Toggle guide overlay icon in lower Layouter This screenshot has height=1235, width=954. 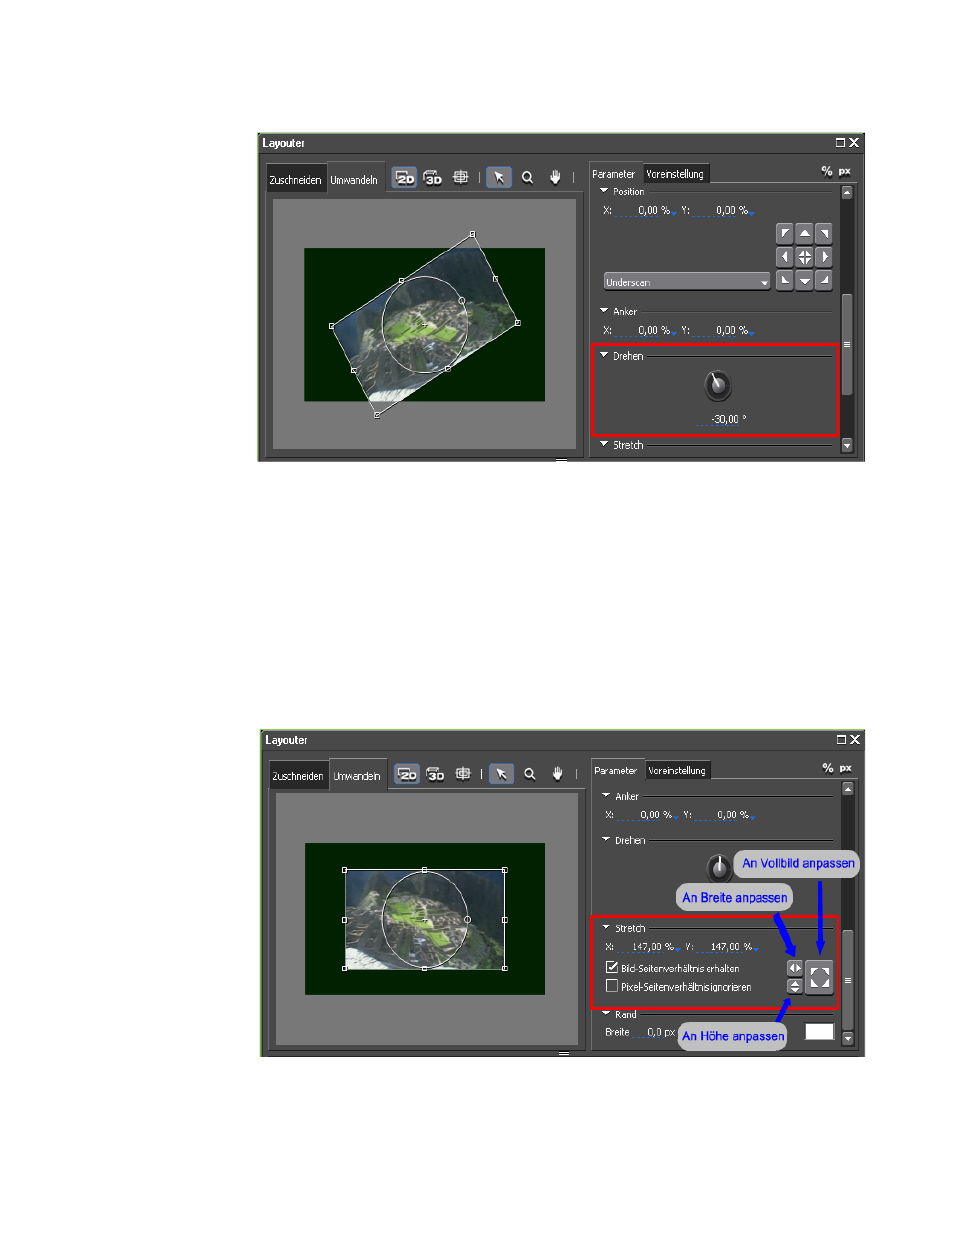click(x=463, y=773)
